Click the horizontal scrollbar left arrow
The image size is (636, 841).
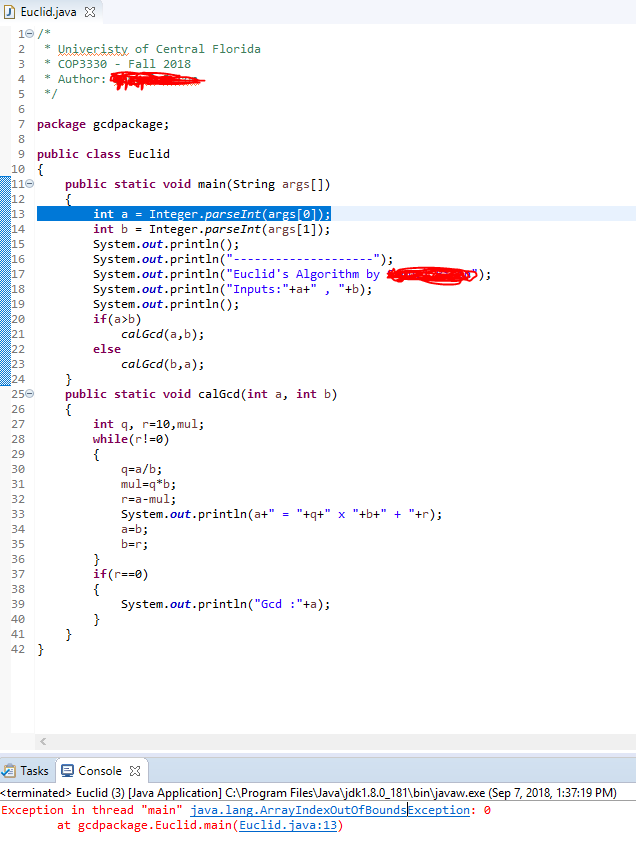(43, 741)
